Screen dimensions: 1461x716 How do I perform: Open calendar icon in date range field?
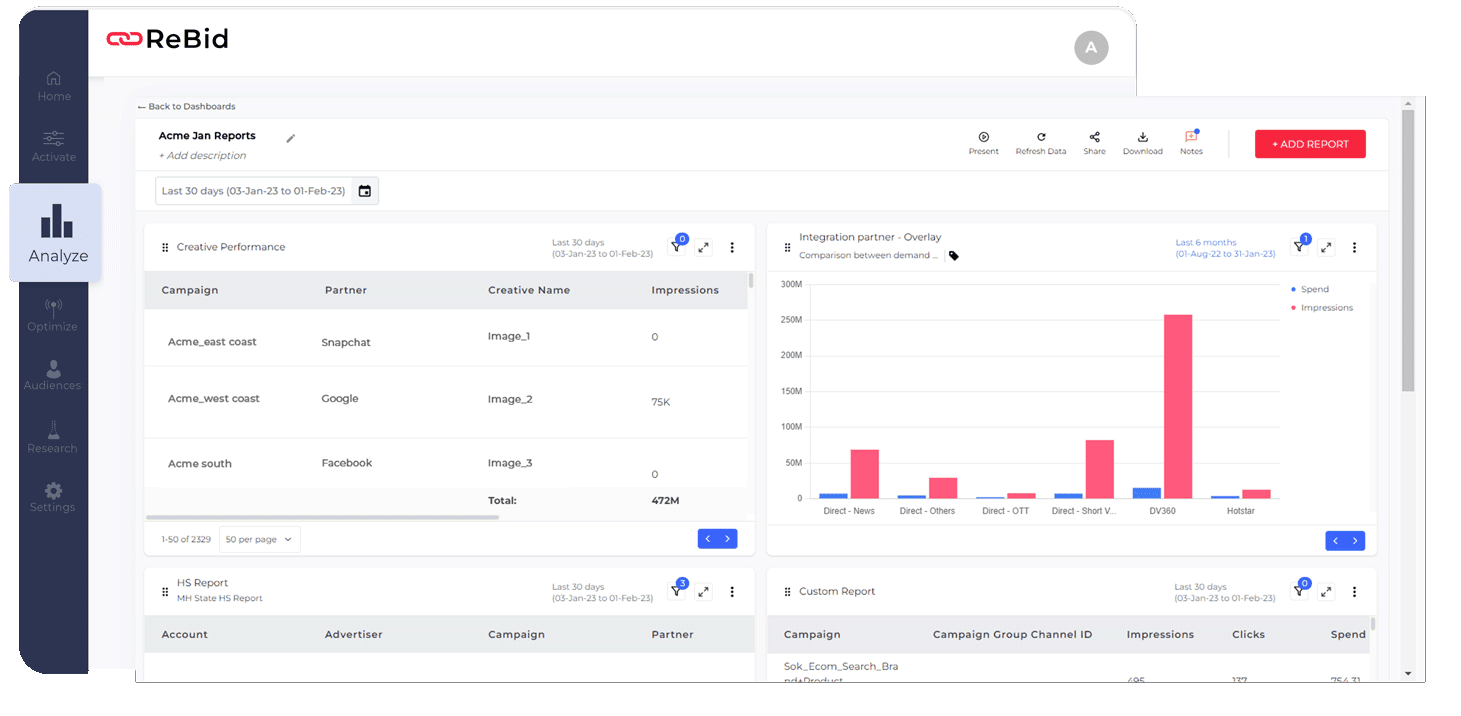(x=365, y=191)
